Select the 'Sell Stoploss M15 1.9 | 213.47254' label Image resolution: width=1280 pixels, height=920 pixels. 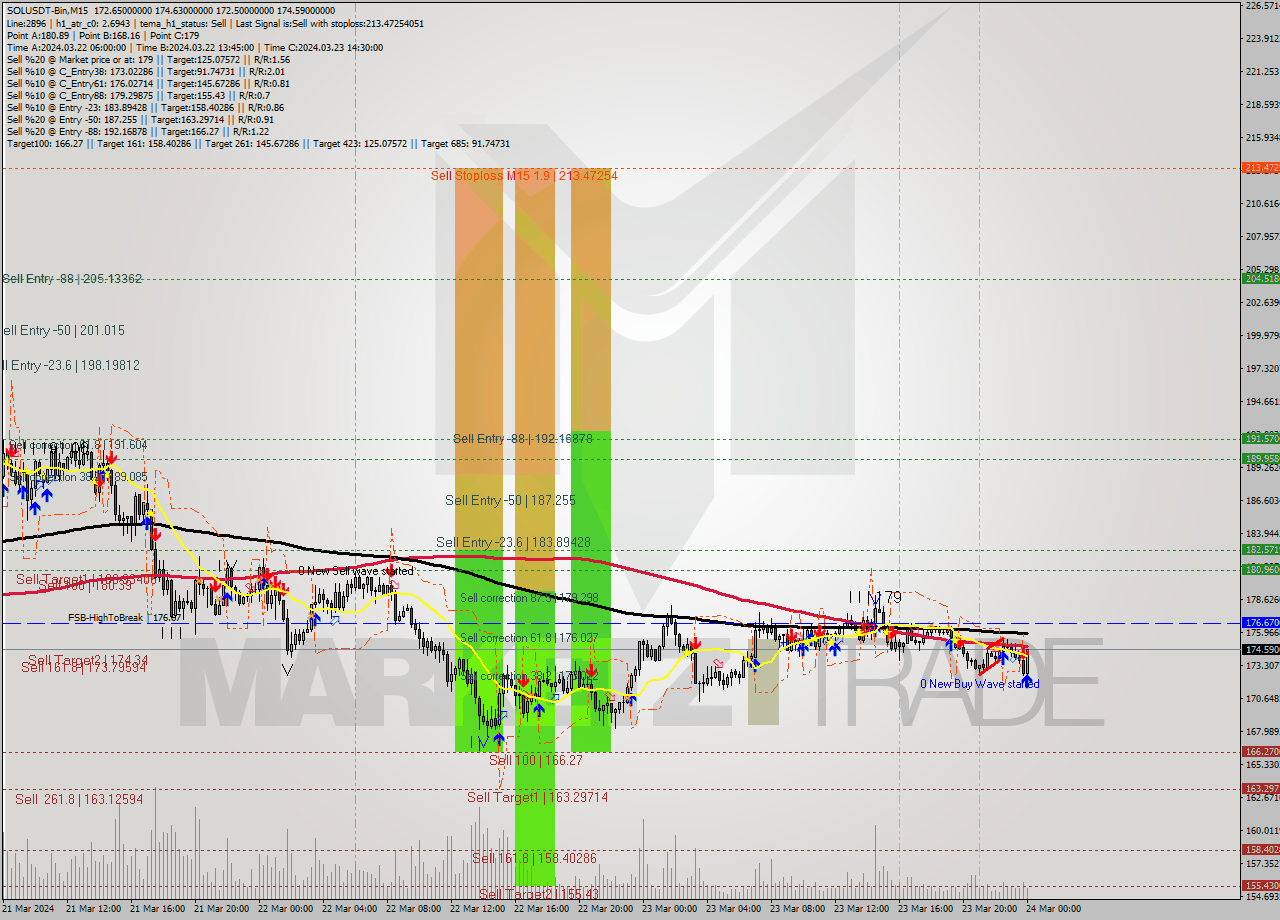point(524,176)
